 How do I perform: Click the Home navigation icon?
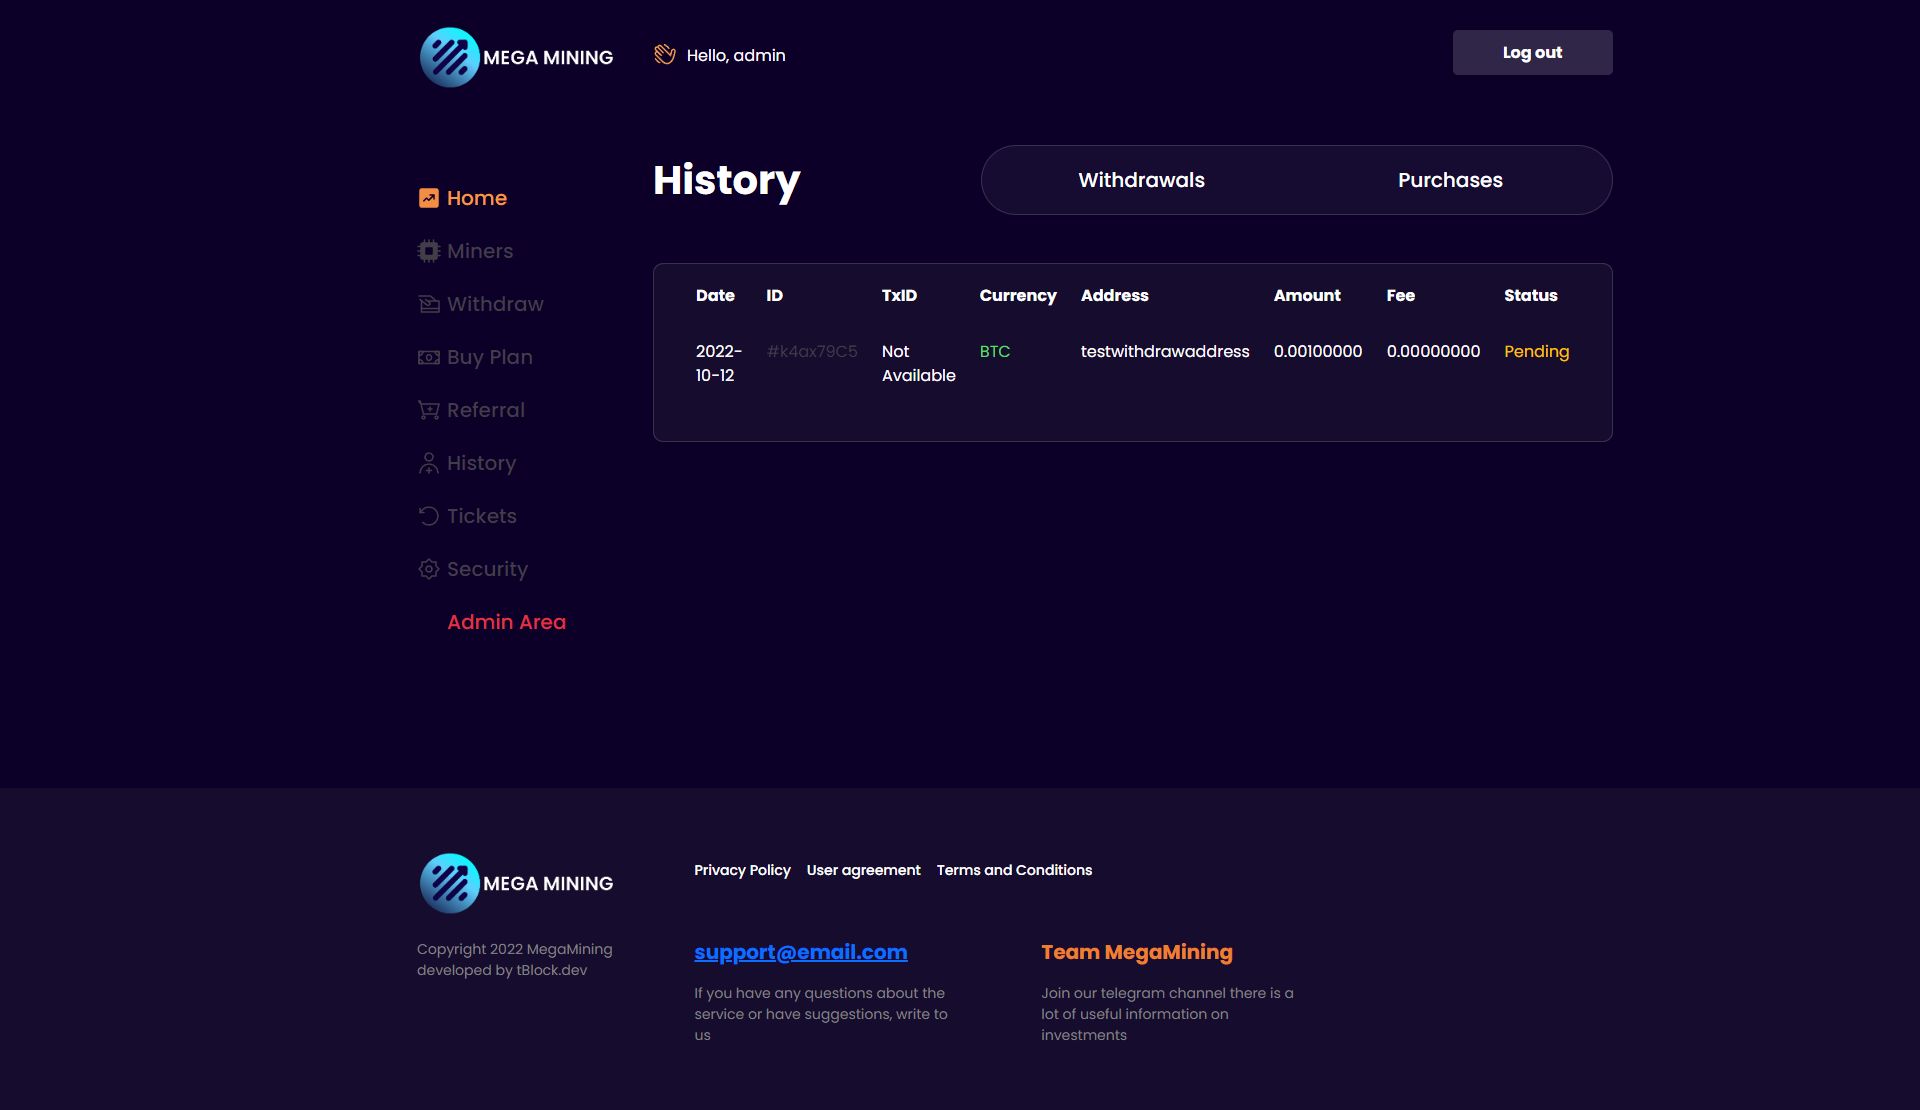427,200
